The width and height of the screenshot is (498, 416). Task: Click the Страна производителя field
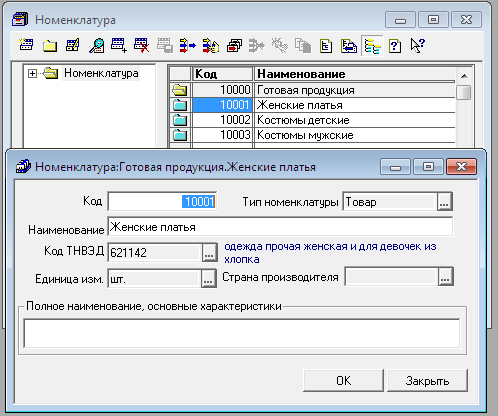(391, 277)
